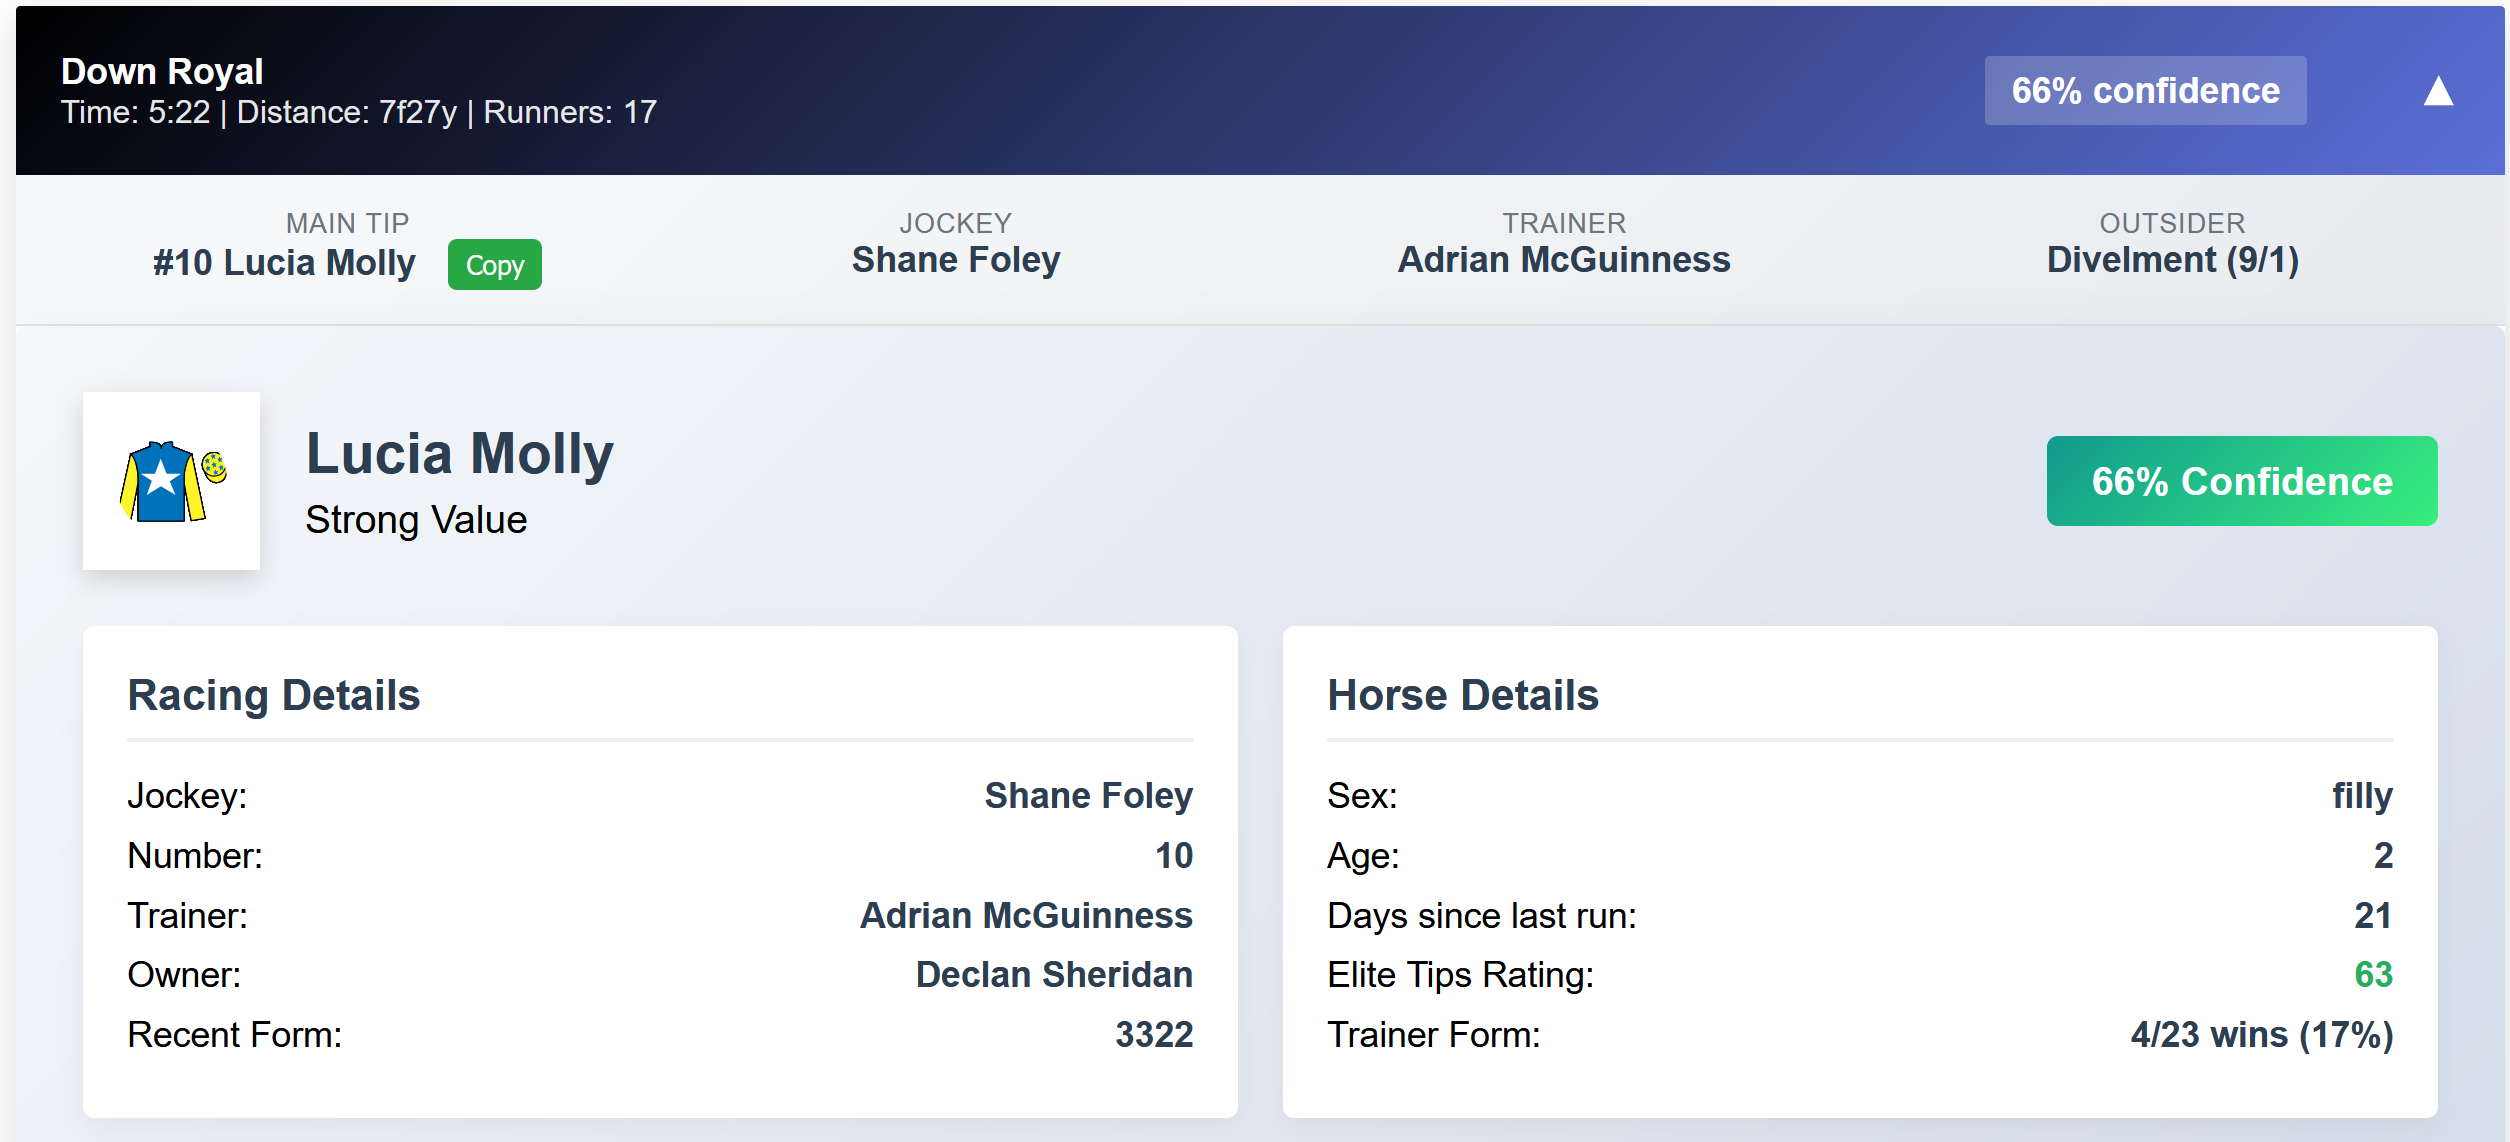Open owner Declan Sheridan value

(x=1054, y=975)
